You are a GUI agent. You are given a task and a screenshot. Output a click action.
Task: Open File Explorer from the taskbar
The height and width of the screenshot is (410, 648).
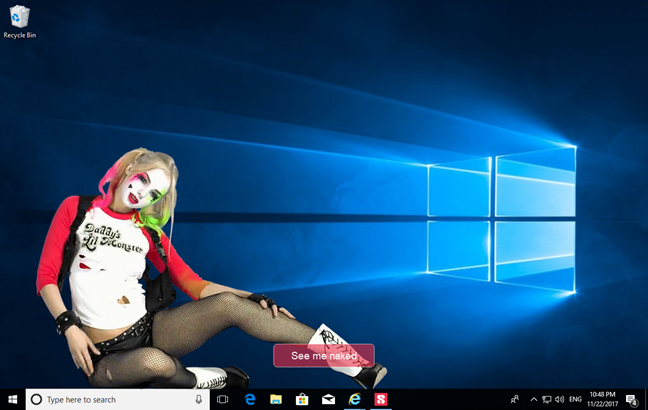click(x=276, y=399)
